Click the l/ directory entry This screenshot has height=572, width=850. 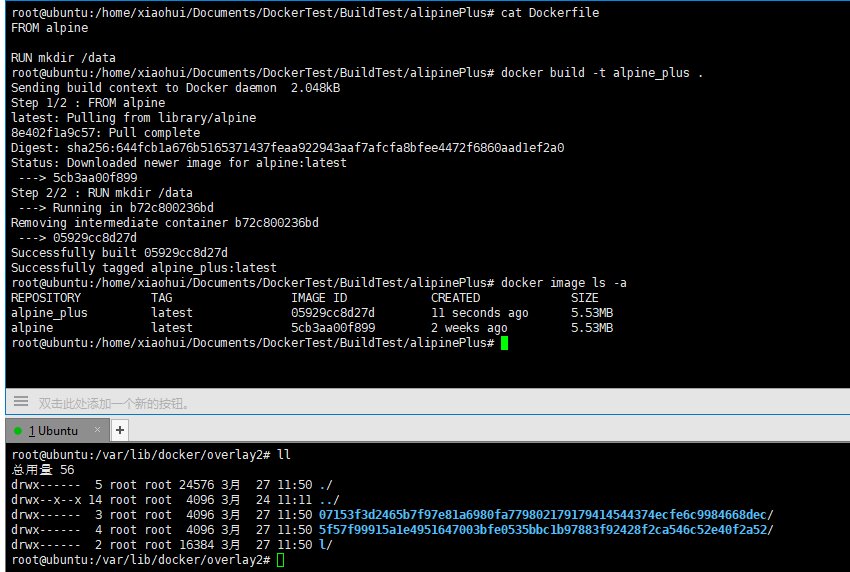click(x=325, y=545)
